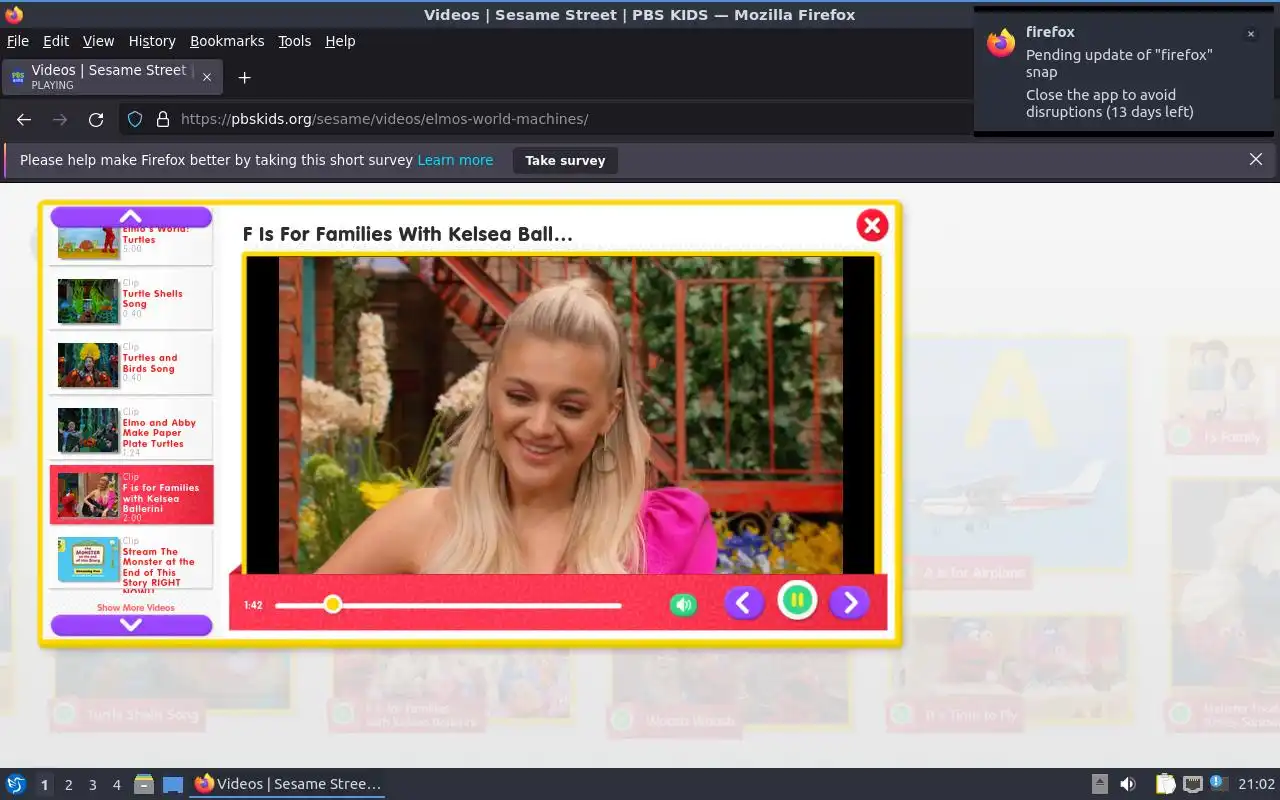Click the Take survey button
This screenshot has width=1280, height=800.
[565, 160]
